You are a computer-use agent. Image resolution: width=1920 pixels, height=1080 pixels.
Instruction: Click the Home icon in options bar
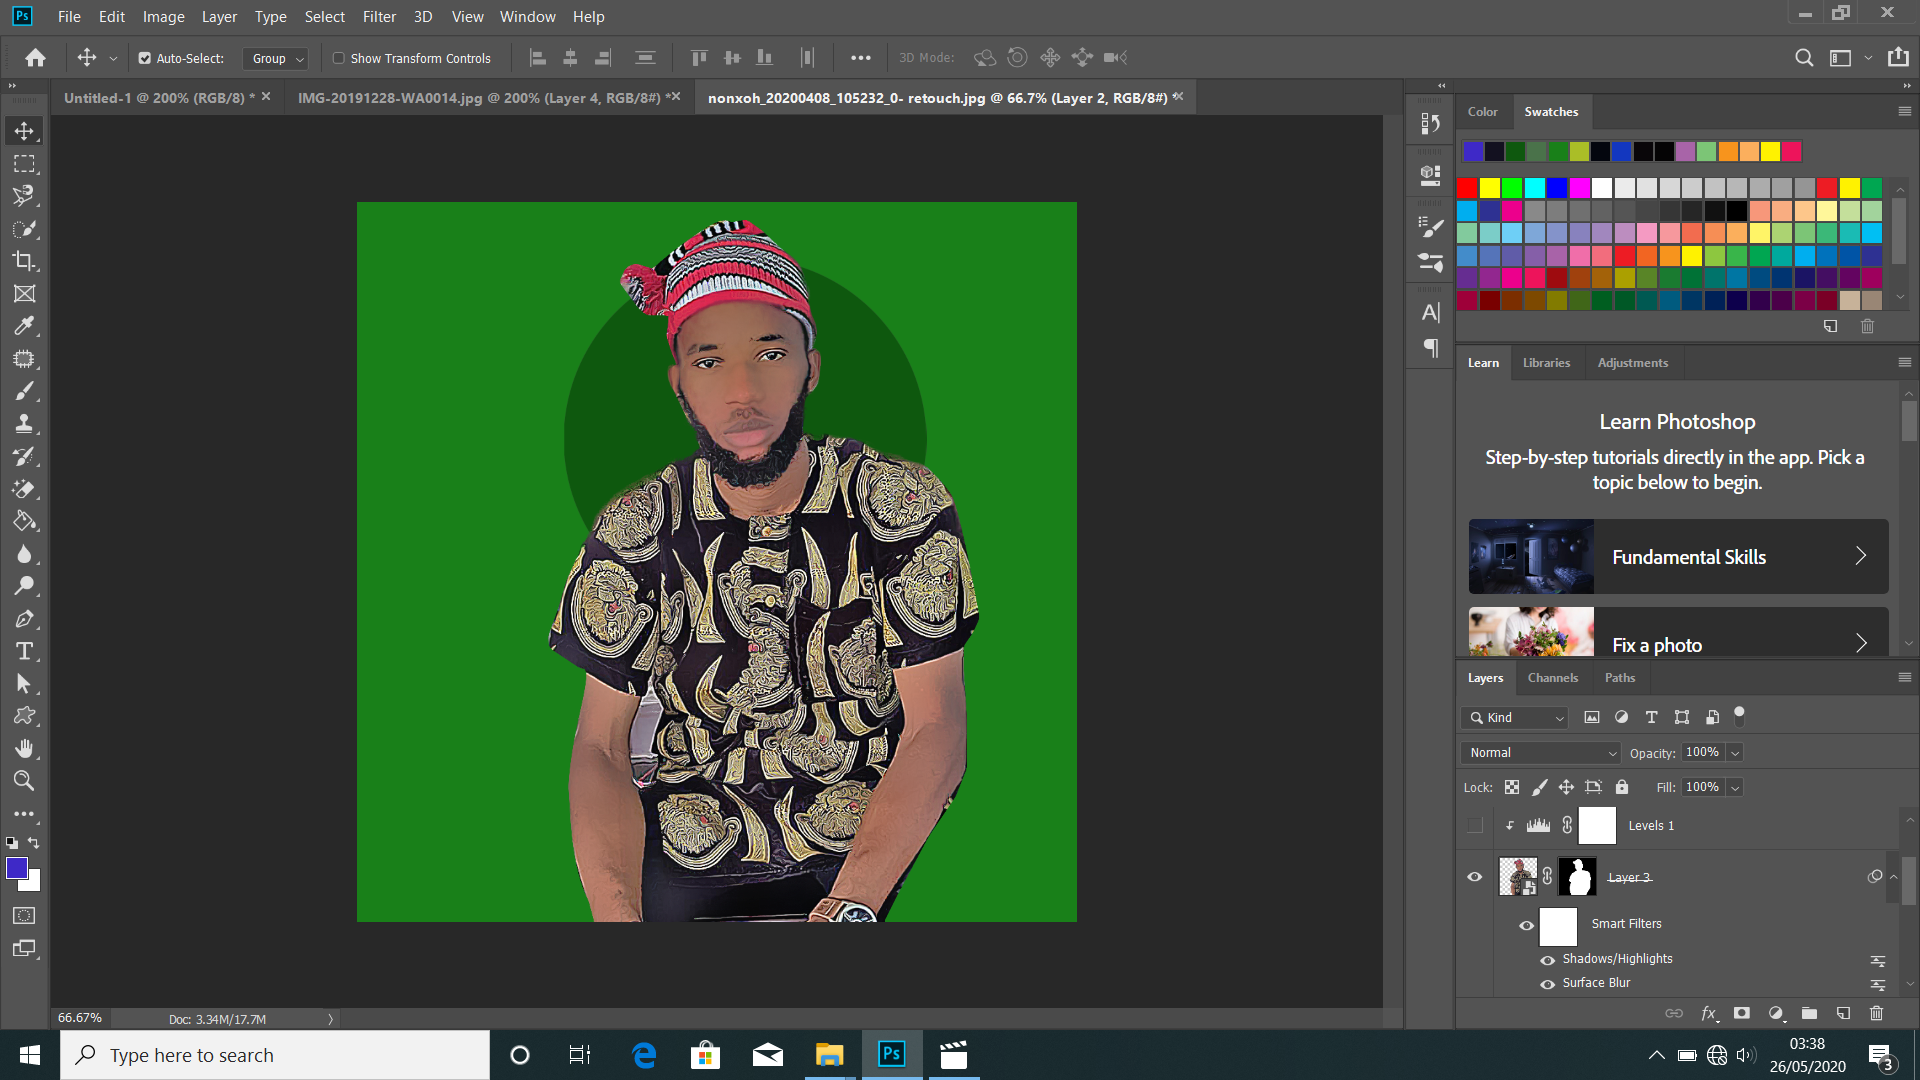(x=35, y=58)
